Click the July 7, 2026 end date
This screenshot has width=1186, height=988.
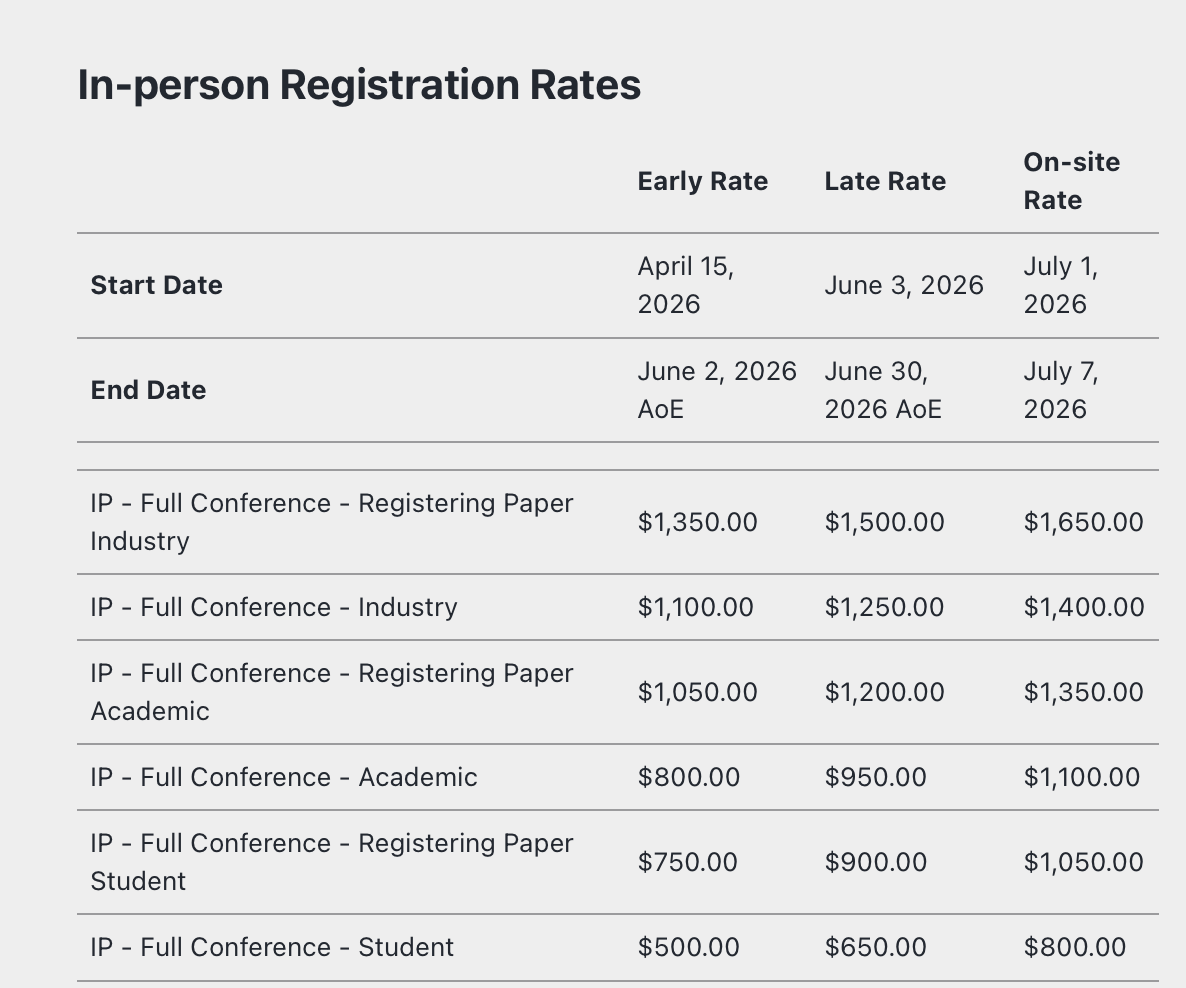click(1060, 390)
